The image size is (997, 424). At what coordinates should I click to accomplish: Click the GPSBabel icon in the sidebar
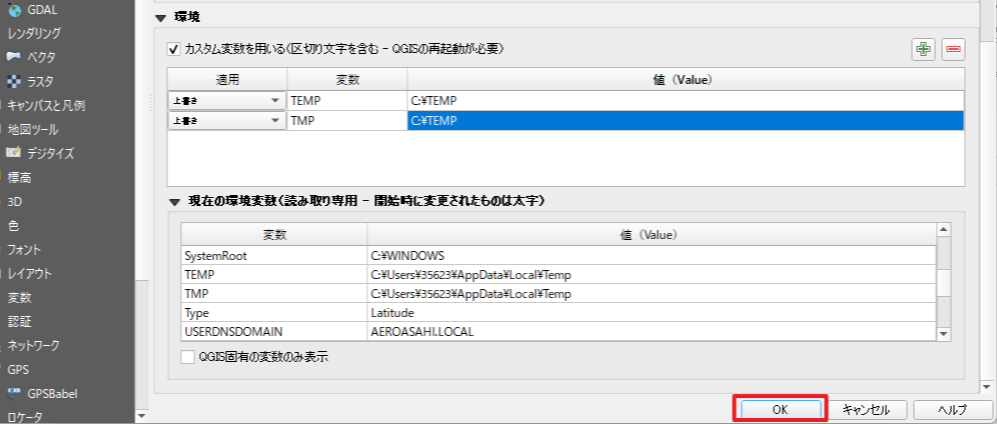tap(15, 393)
